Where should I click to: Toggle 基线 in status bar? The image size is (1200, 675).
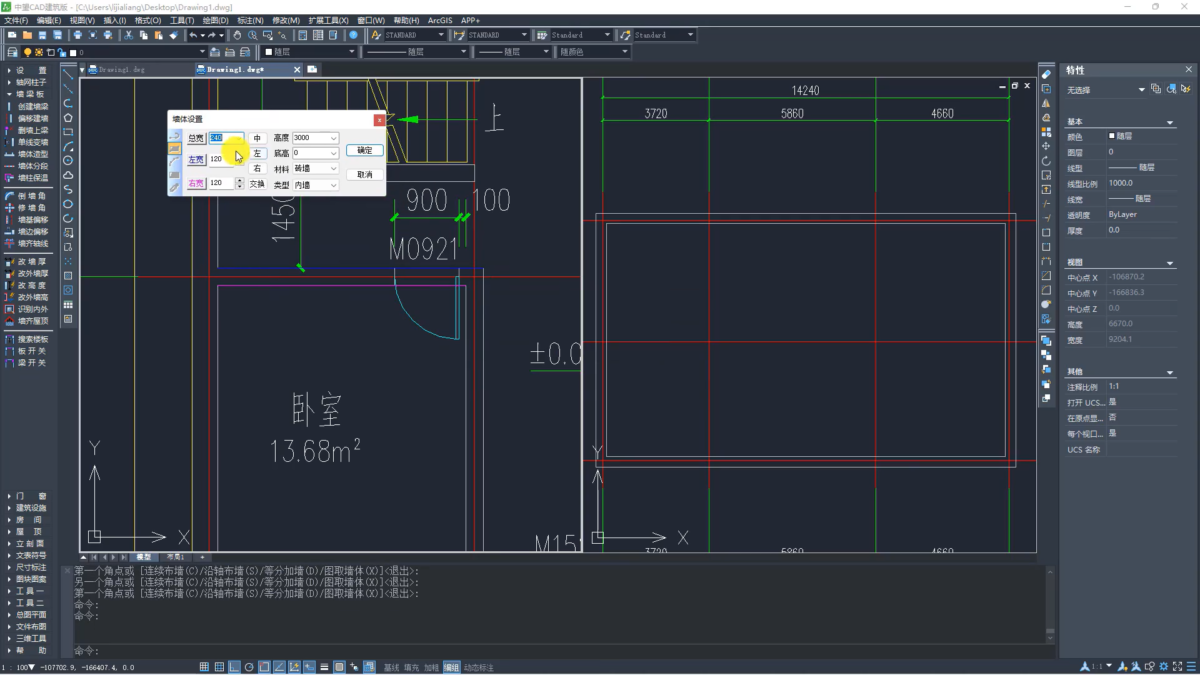click(391, 667)
